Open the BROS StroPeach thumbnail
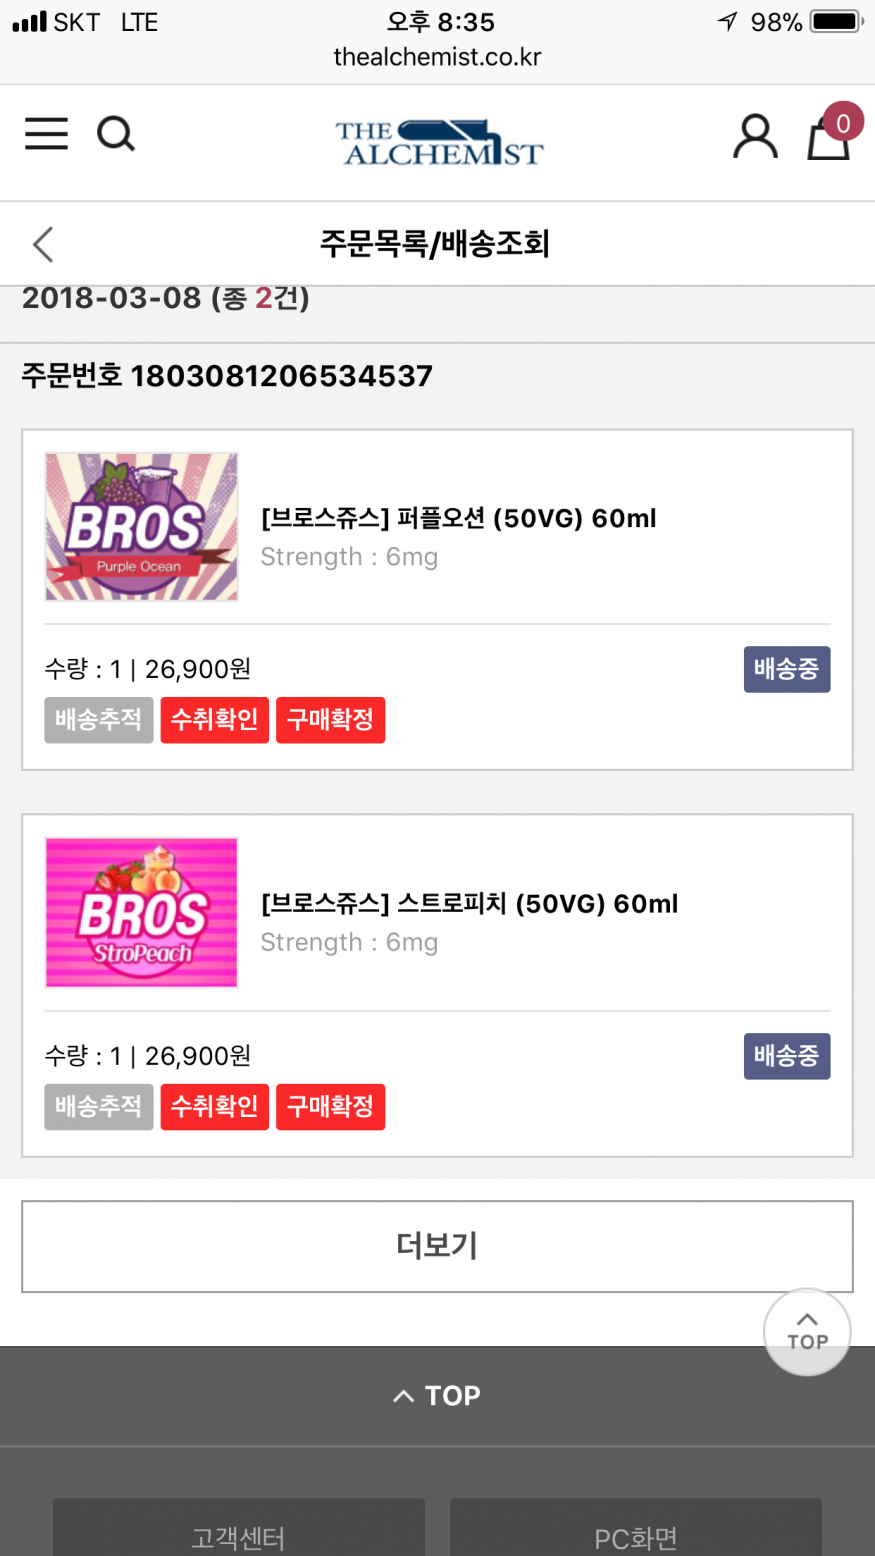The width and height of the screenshot is (875, 1556). tap(141, 913)
